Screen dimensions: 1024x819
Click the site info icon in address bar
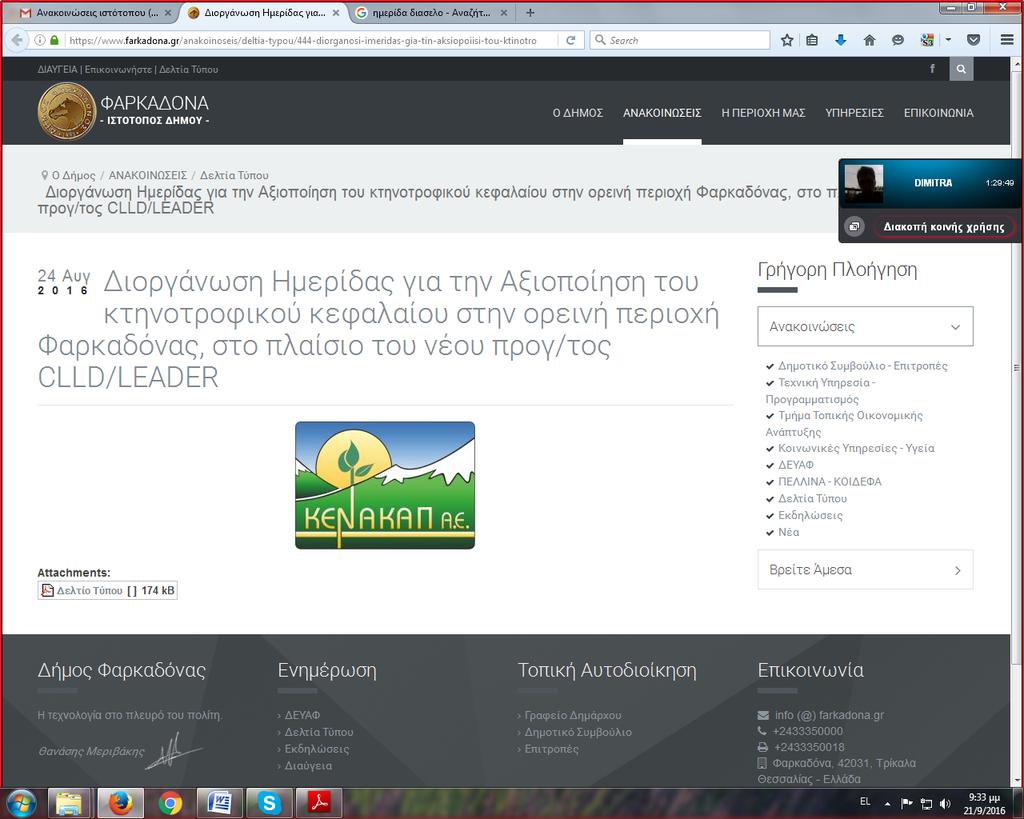[40, 40]
